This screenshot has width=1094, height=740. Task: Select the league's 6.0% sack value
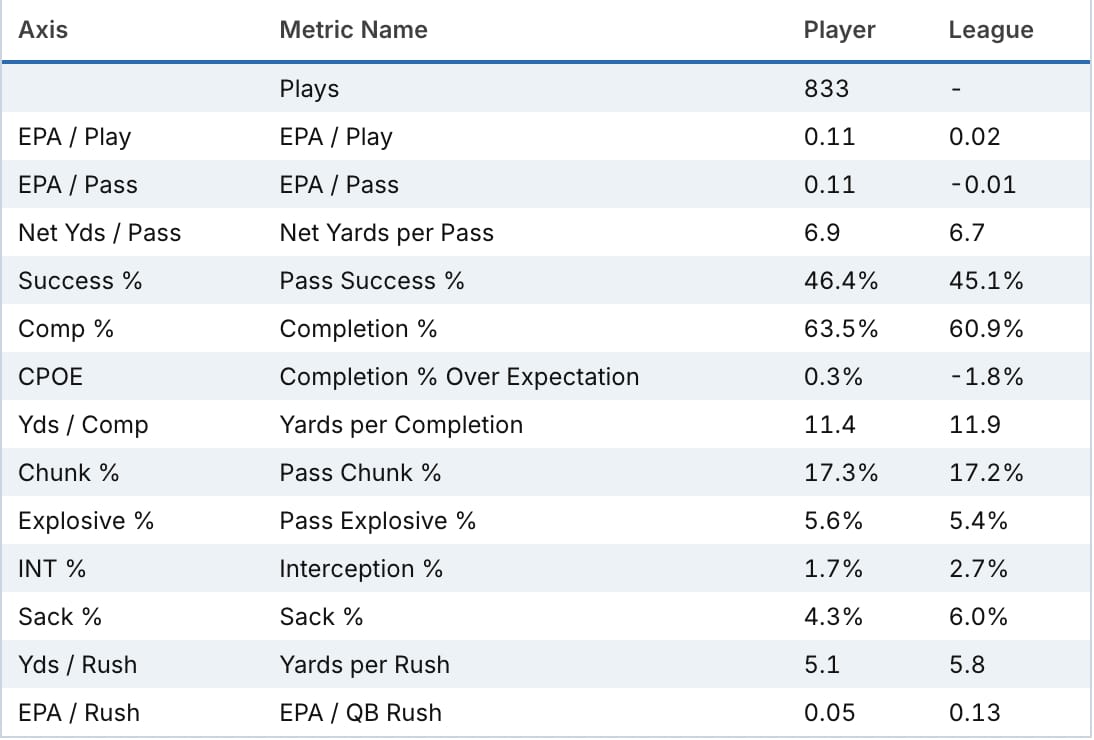[978, 617]
